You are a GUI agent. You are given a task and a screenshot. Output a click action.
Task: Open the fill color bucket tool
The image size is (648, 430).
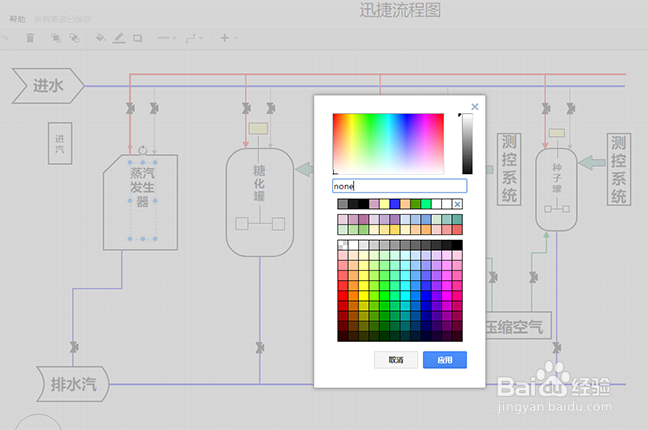[x=100, y=38]
